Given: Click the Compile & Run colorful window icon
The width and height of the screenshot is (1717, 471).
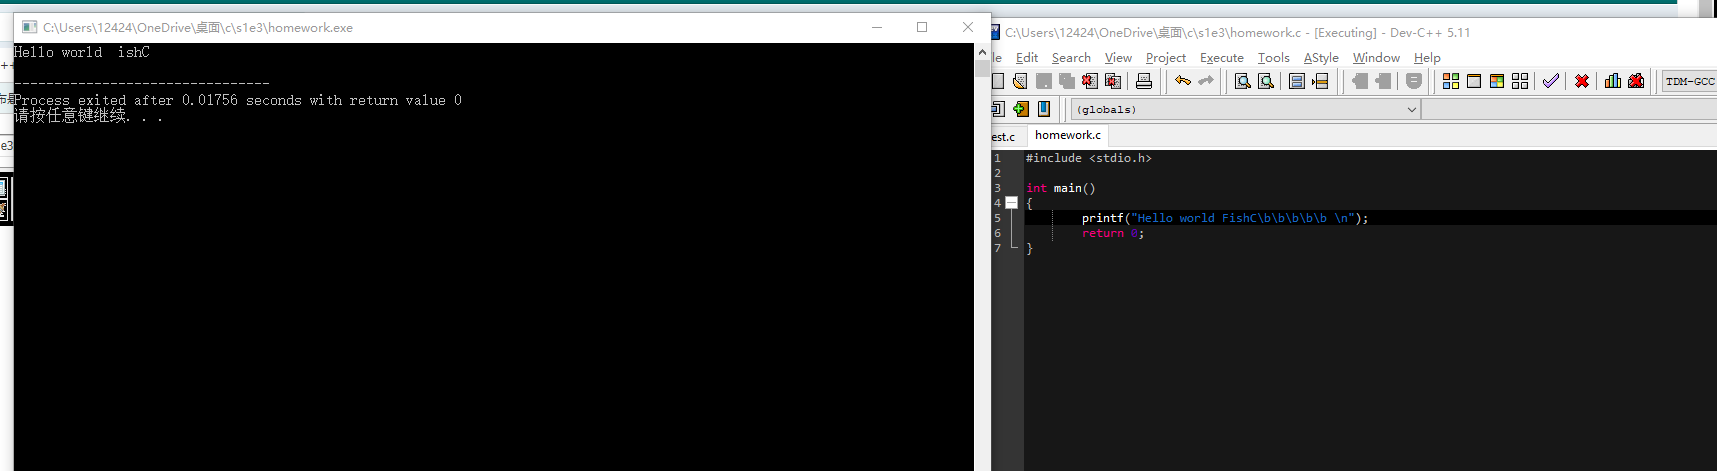Looking at the screenshot, I should (1497, 81).
